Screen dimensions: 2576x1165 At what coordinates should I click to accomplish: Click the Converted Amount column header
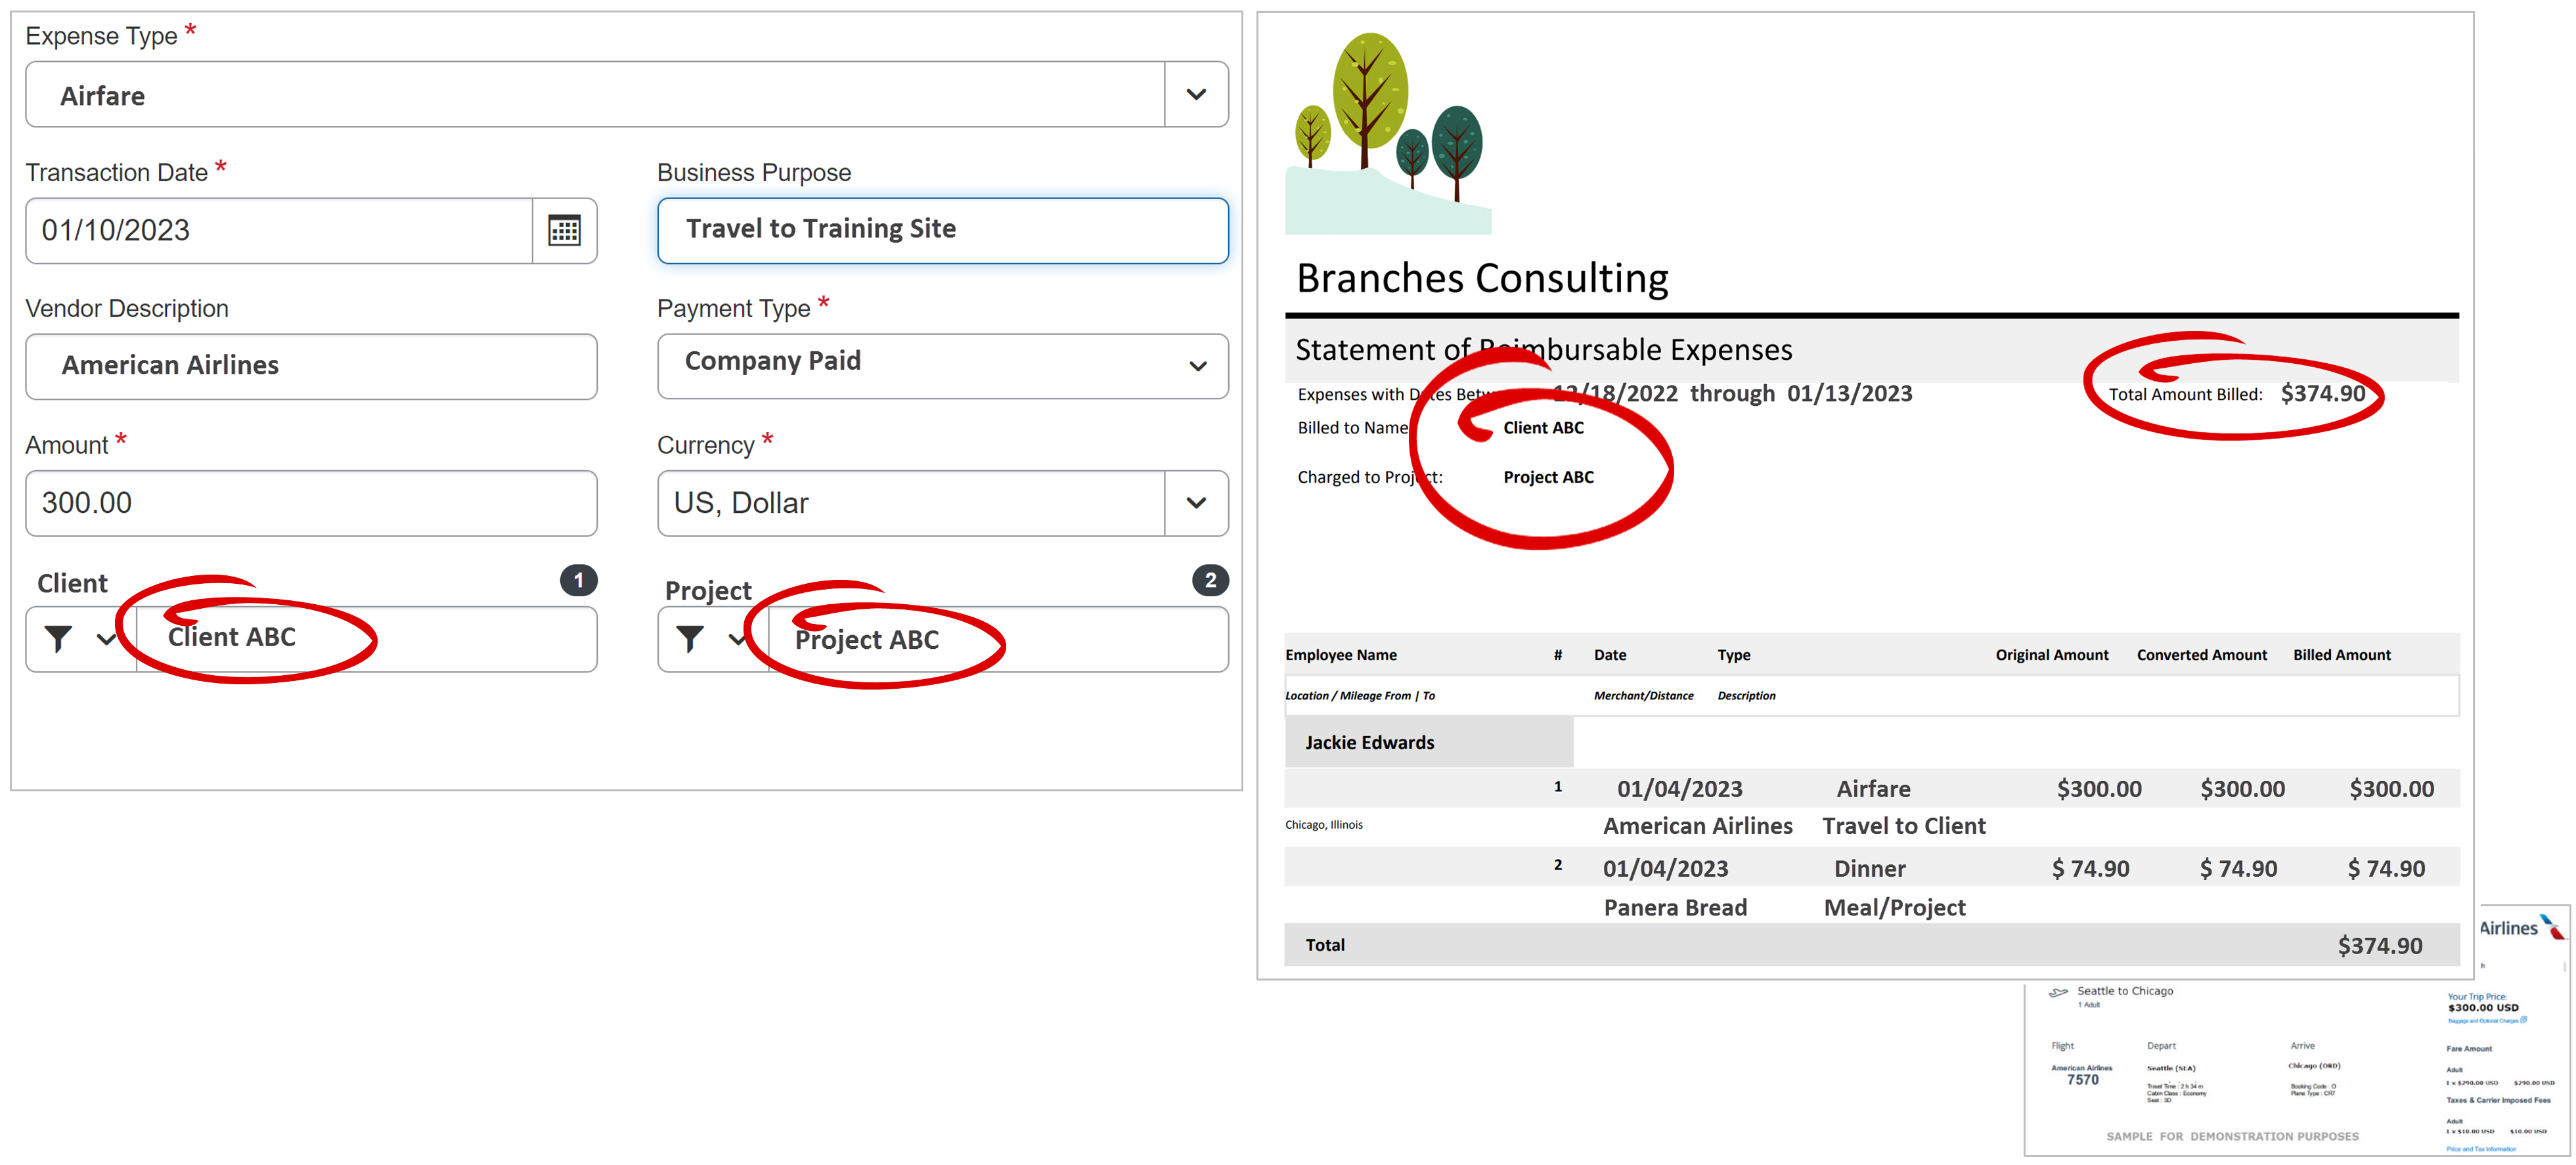(2202, 655)
